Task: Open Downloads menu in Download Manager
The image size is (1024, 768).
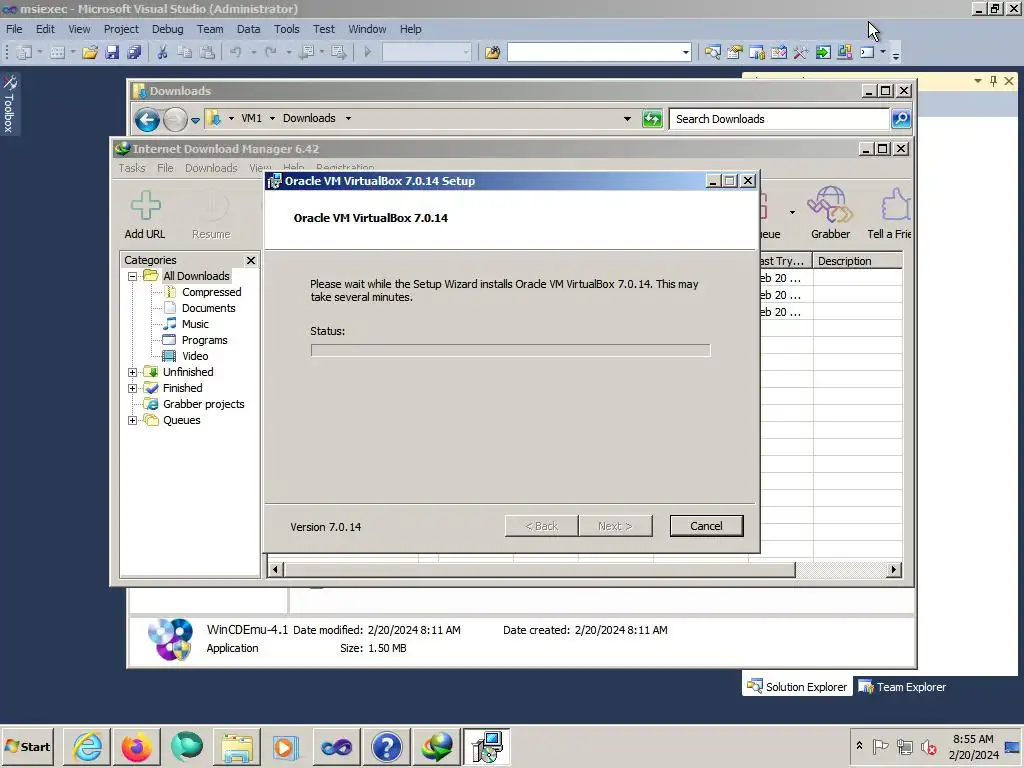Action: 211,168
